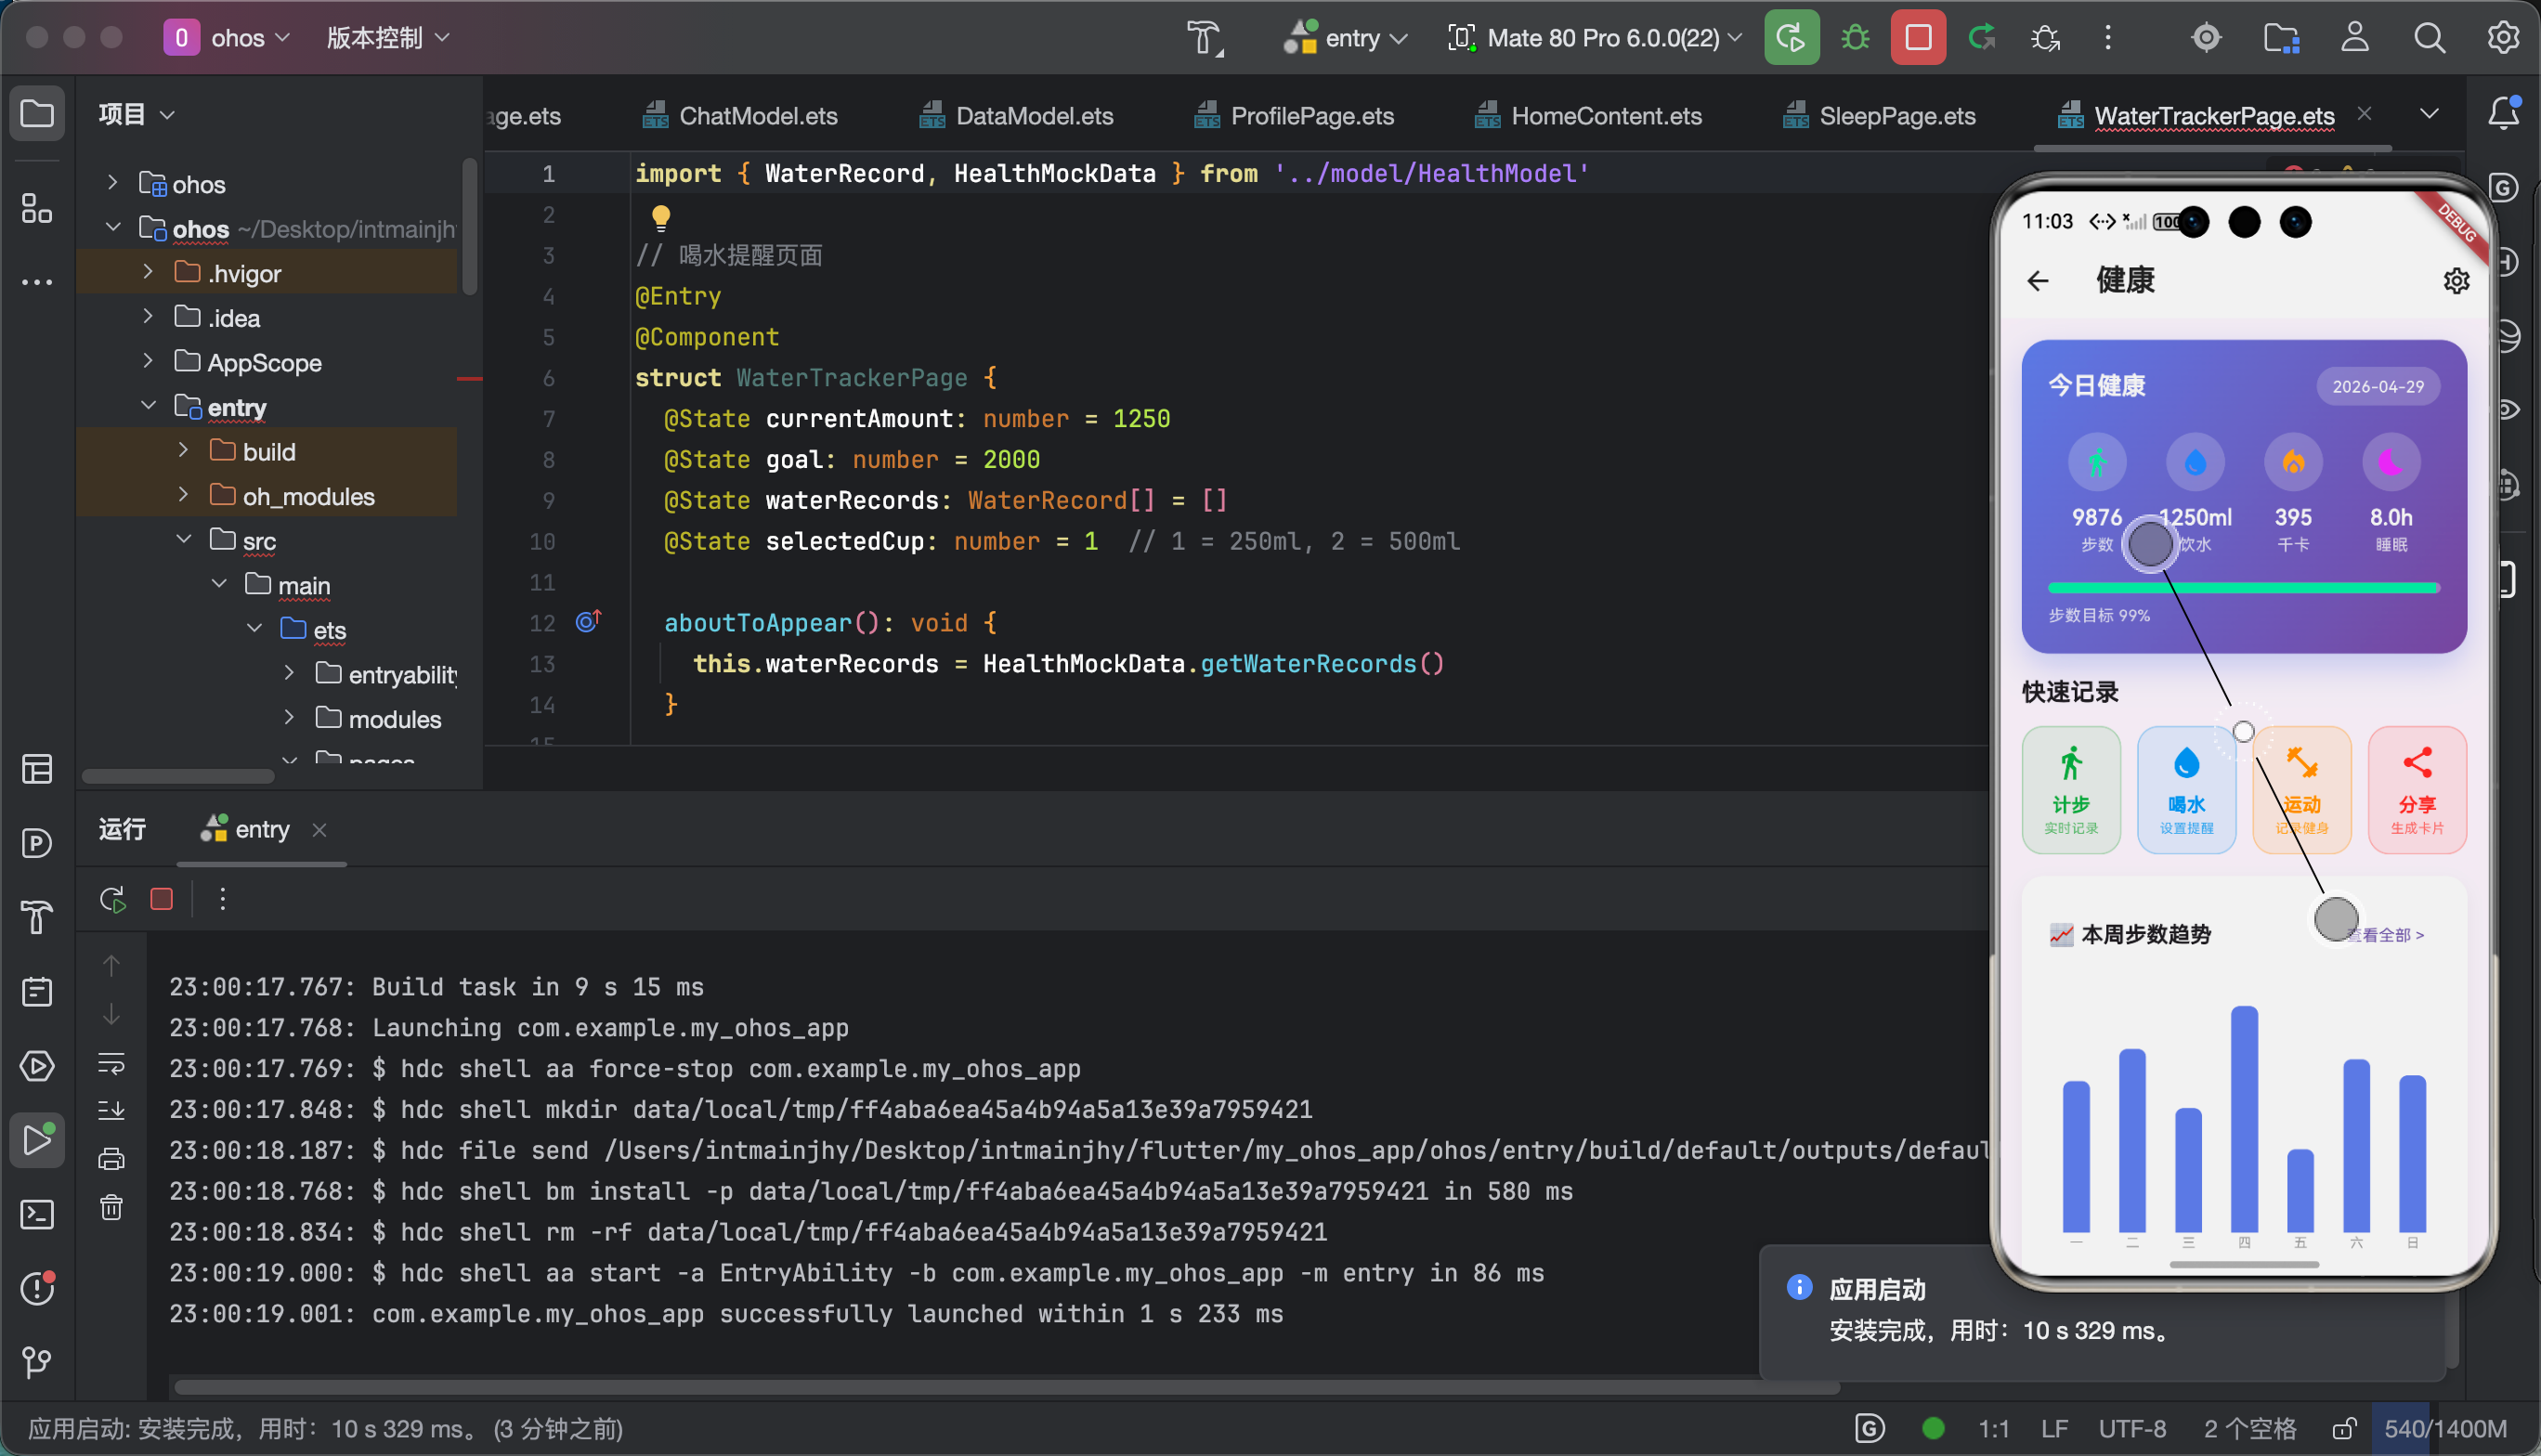Clear the console with the trash icon
2541x1456 pixels.
point(111,1208)
